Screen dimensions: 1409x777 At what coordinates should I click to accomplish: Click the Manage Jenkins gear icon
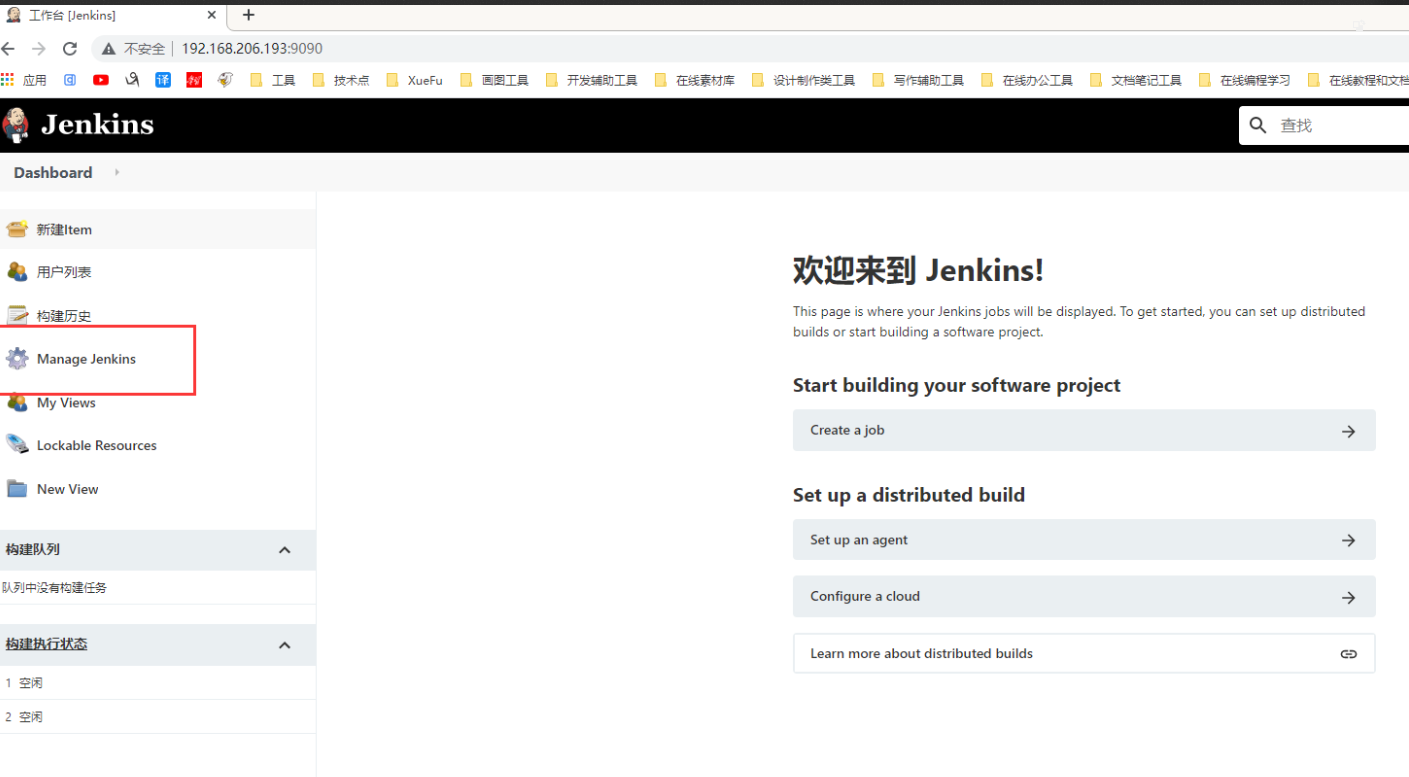17,359
